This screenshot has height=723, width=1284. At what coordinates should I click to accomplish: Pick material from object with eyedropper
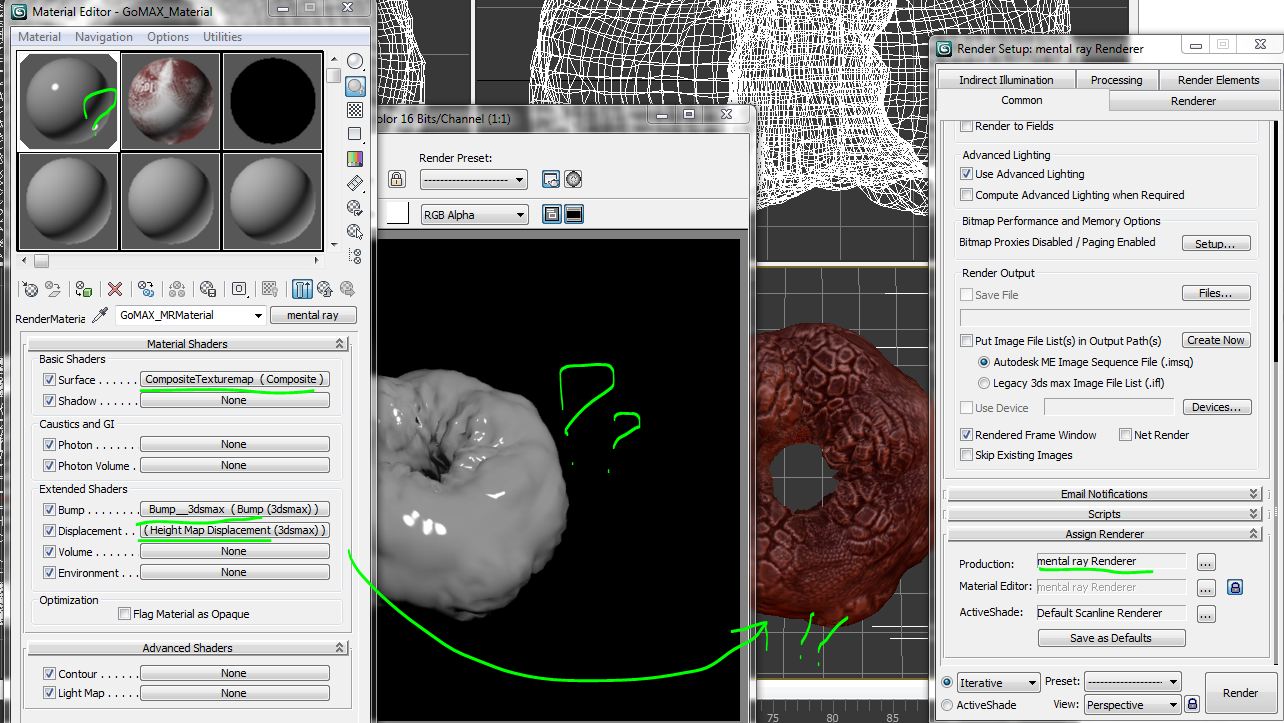[x=100, y=315]
